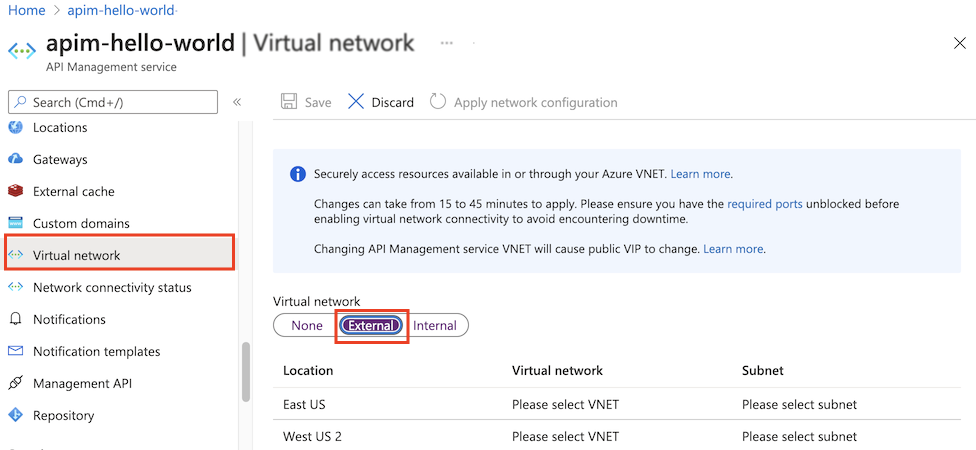976x450 pixels.
Task: Open subnet selector for West US 2
Action: click(x=799, y=437)
